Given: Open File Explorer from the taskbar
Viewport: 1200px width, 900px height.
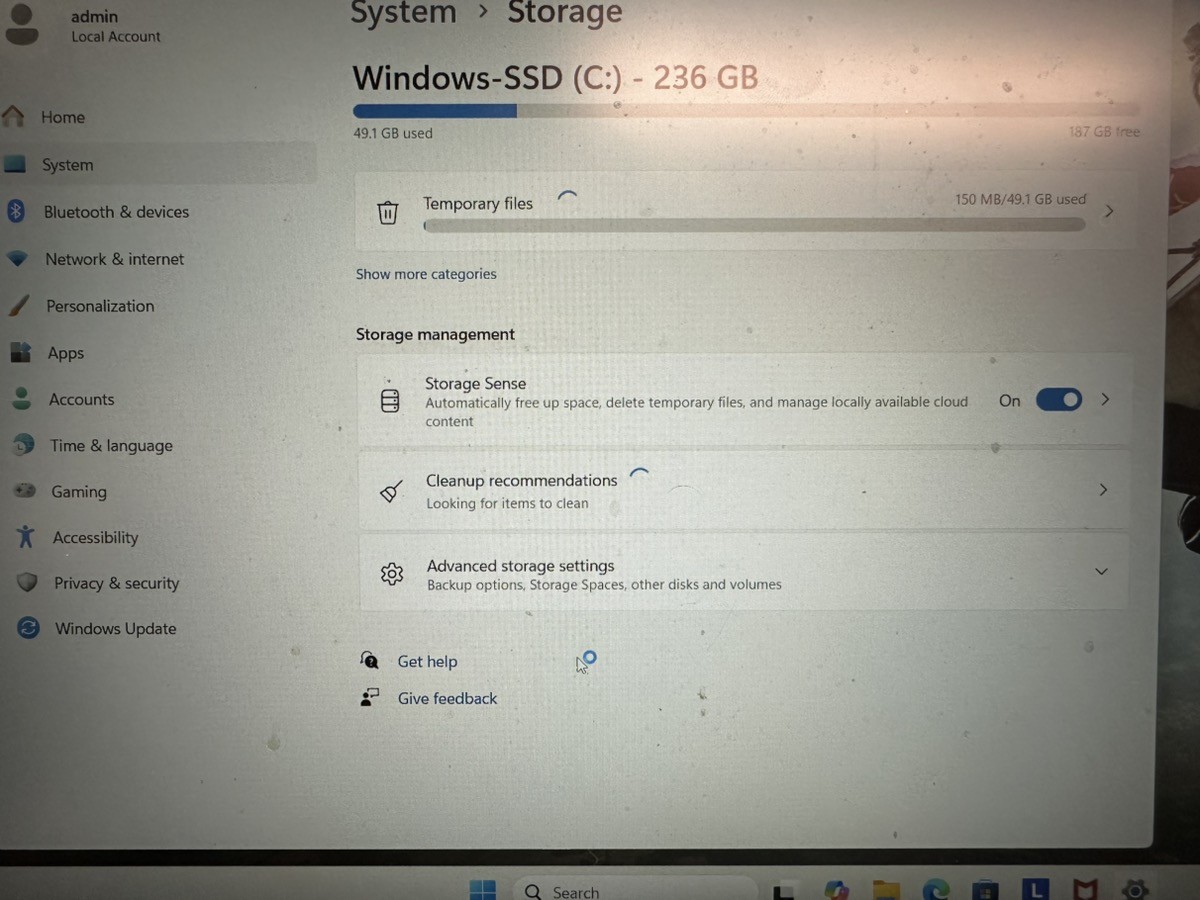Looking at the screenshot, I should tap(886, 890).
